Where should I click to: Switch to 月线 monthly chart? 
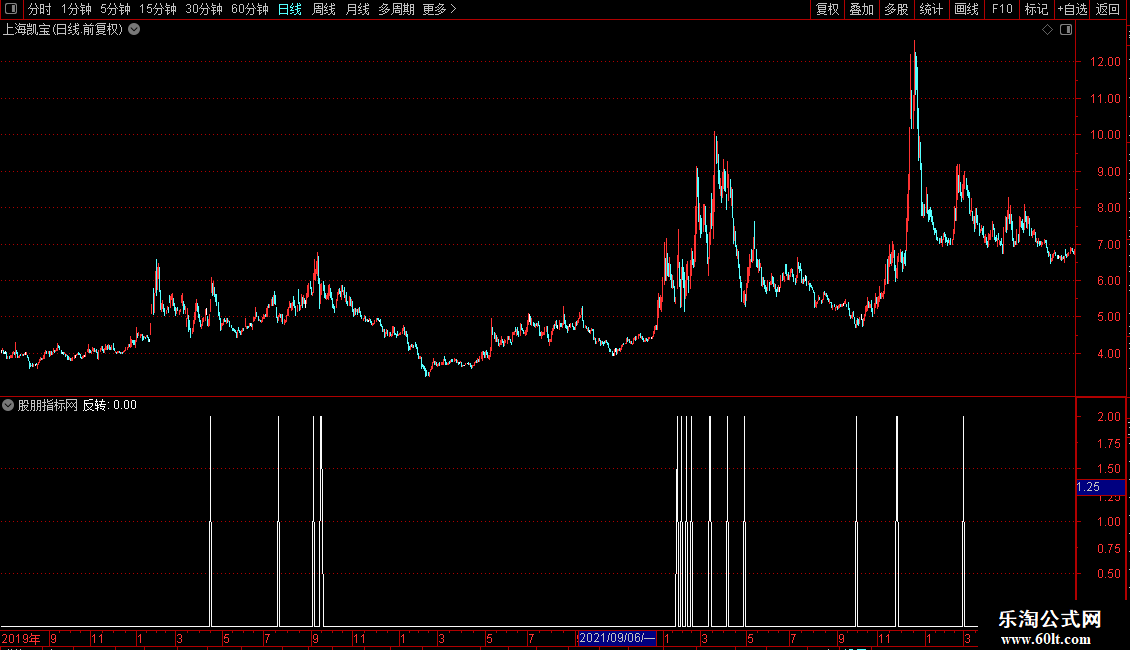357,9
